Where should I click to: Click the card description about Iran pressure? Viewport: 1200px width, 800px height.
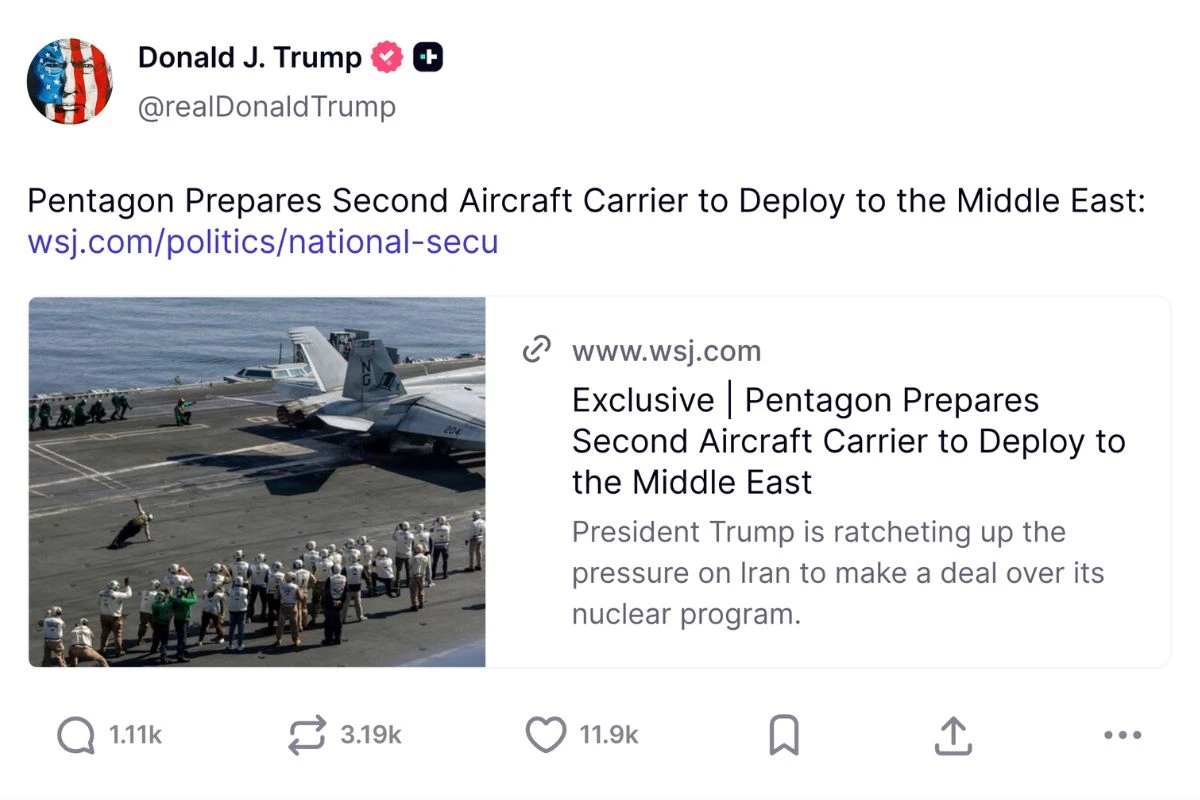coord(838,573)
